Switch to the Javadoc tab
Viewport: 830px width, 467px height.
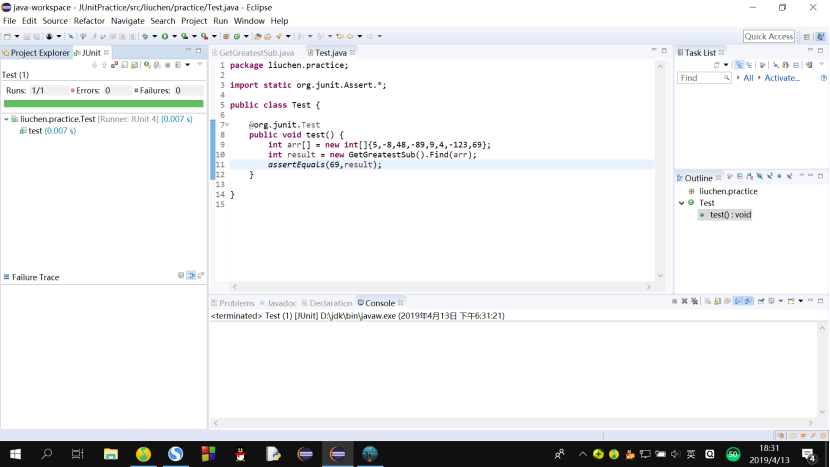click(278, 303)
